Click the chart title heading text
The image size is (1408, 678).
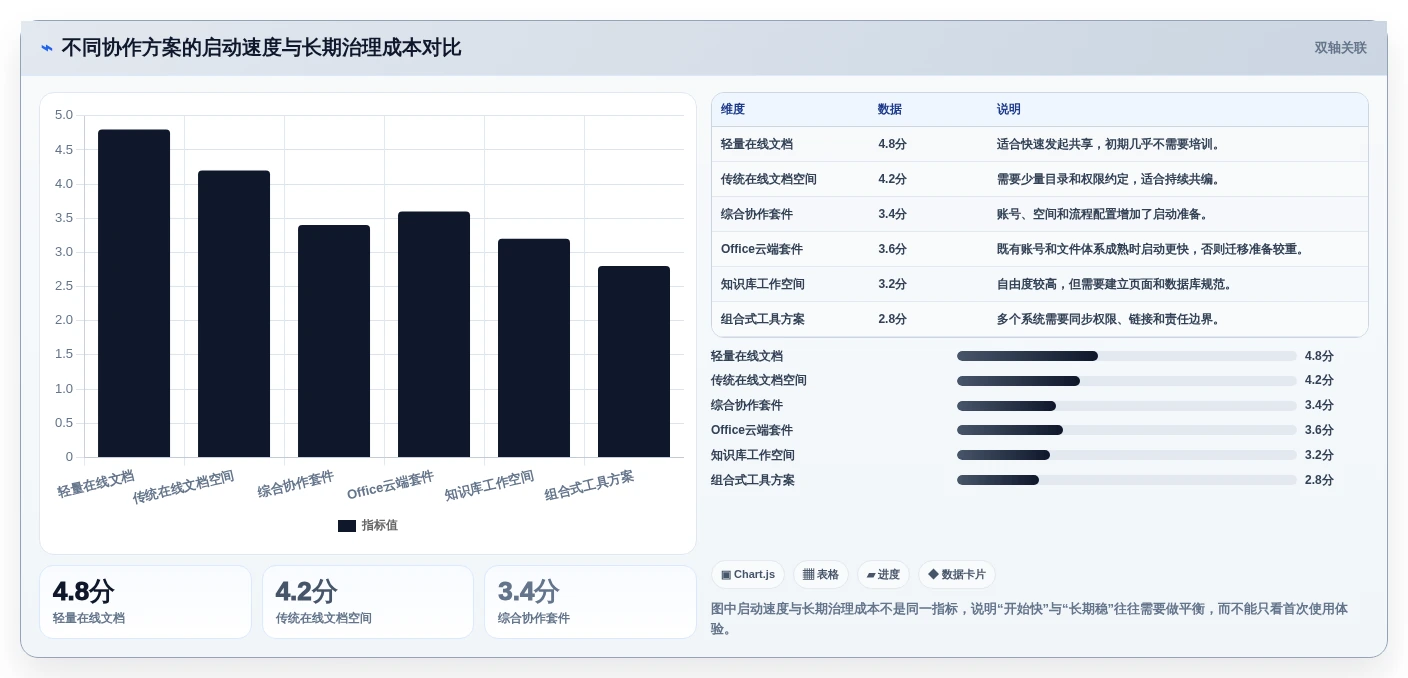point(261,48)
